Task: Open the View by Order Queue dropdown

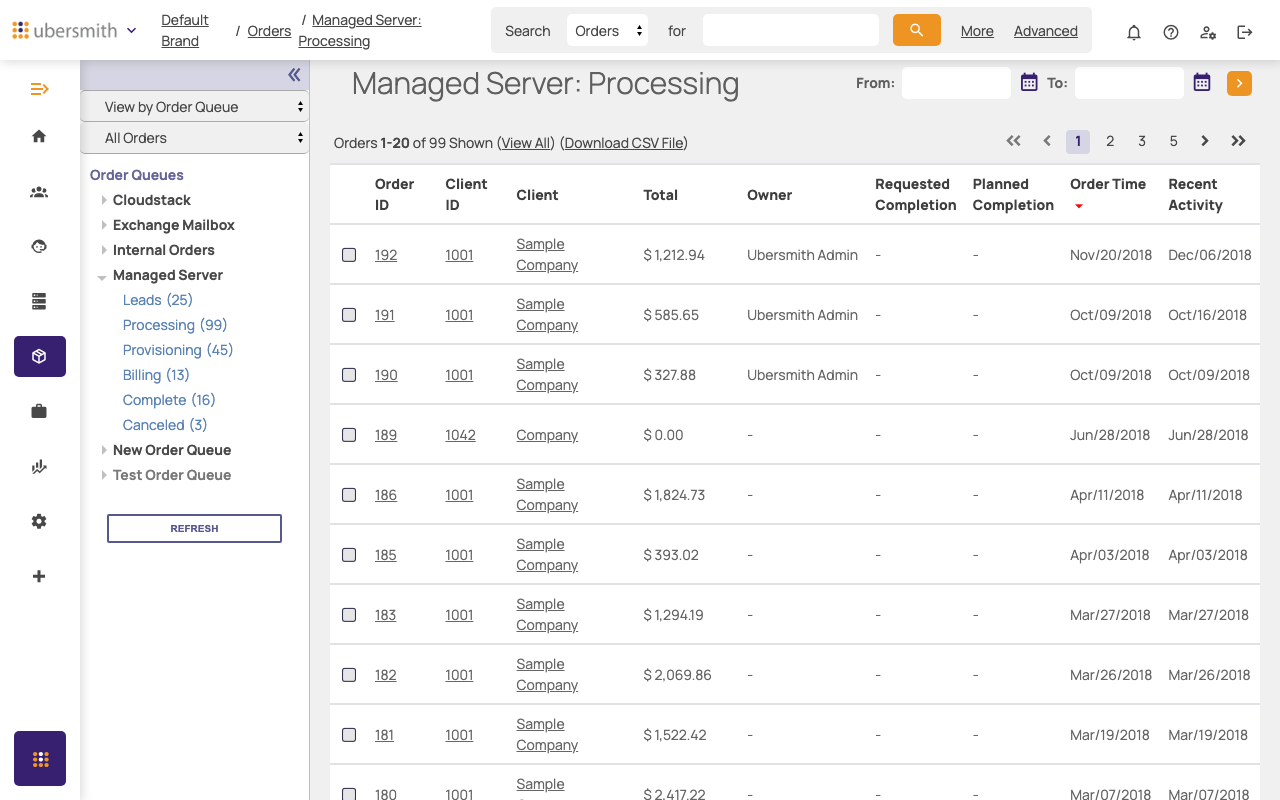Action: point(194,107)
